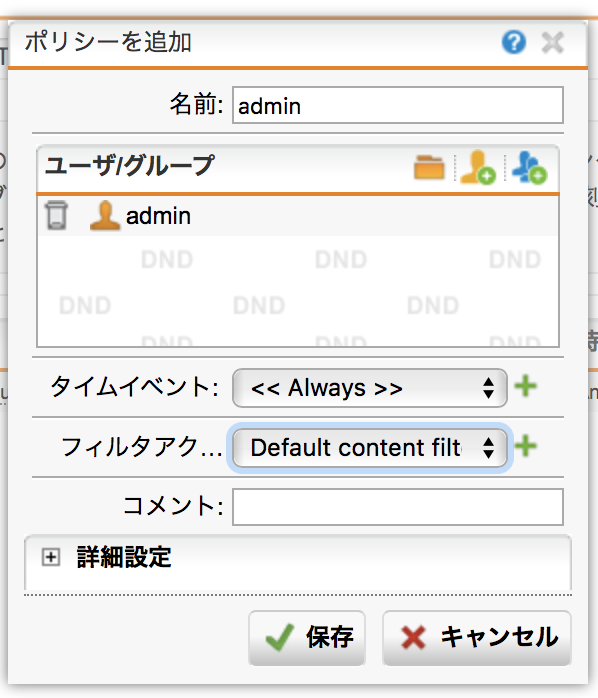The width and height of the screenshot is (598, 698).
Task: Select the admin user icon in the list
Action: pos(105,215)
